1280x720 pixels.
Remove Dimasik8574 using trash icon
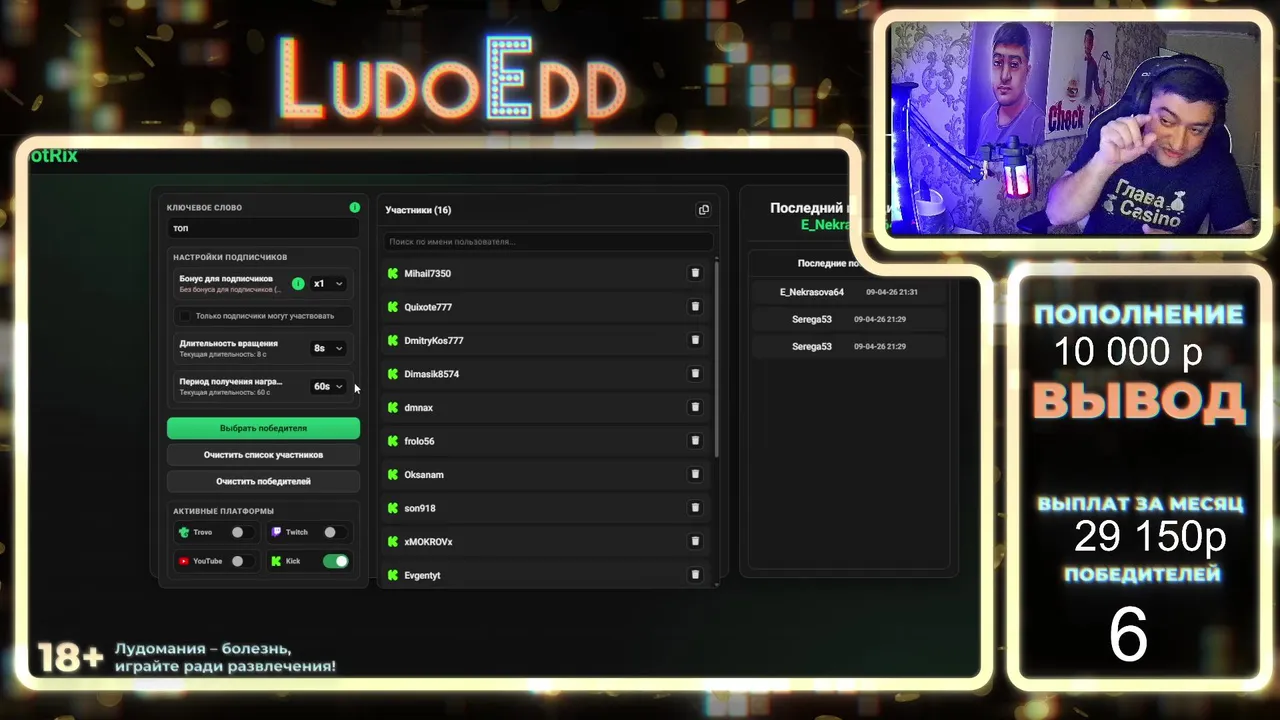pyautogui.click(x=695, y=374)
